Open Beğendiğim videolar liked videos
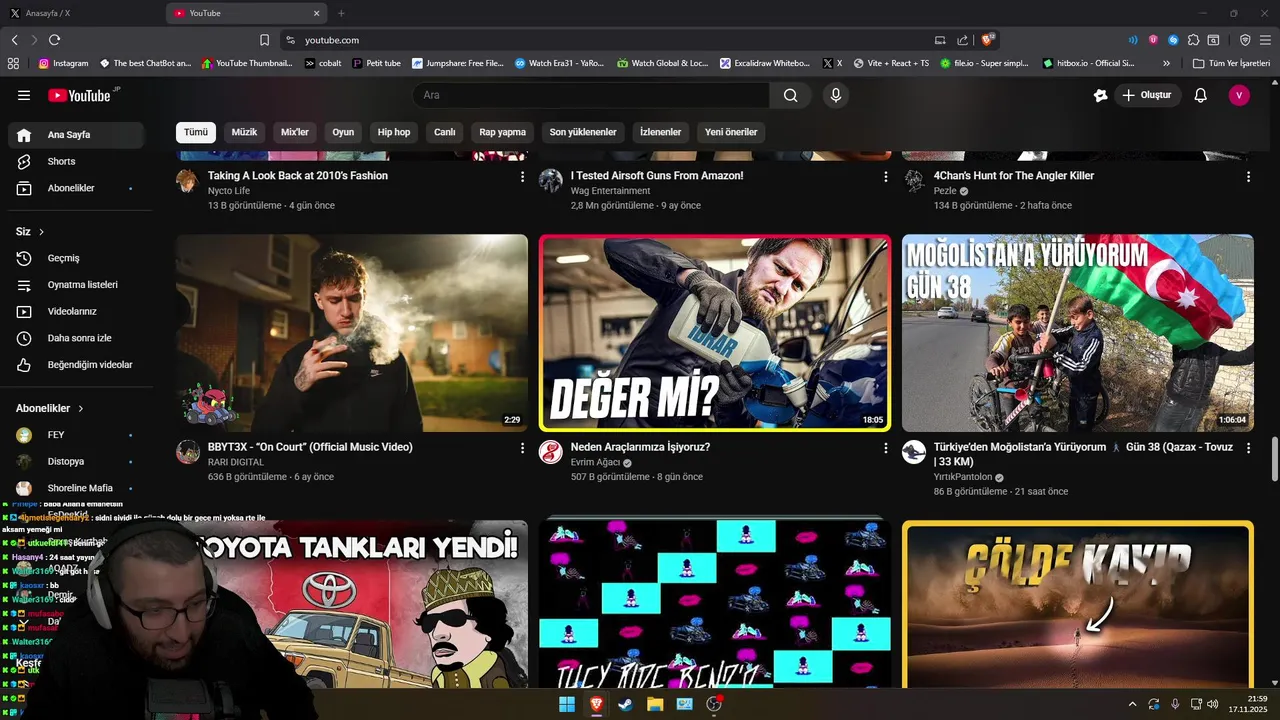The image size is (1280, 720). tap(76, 365)
